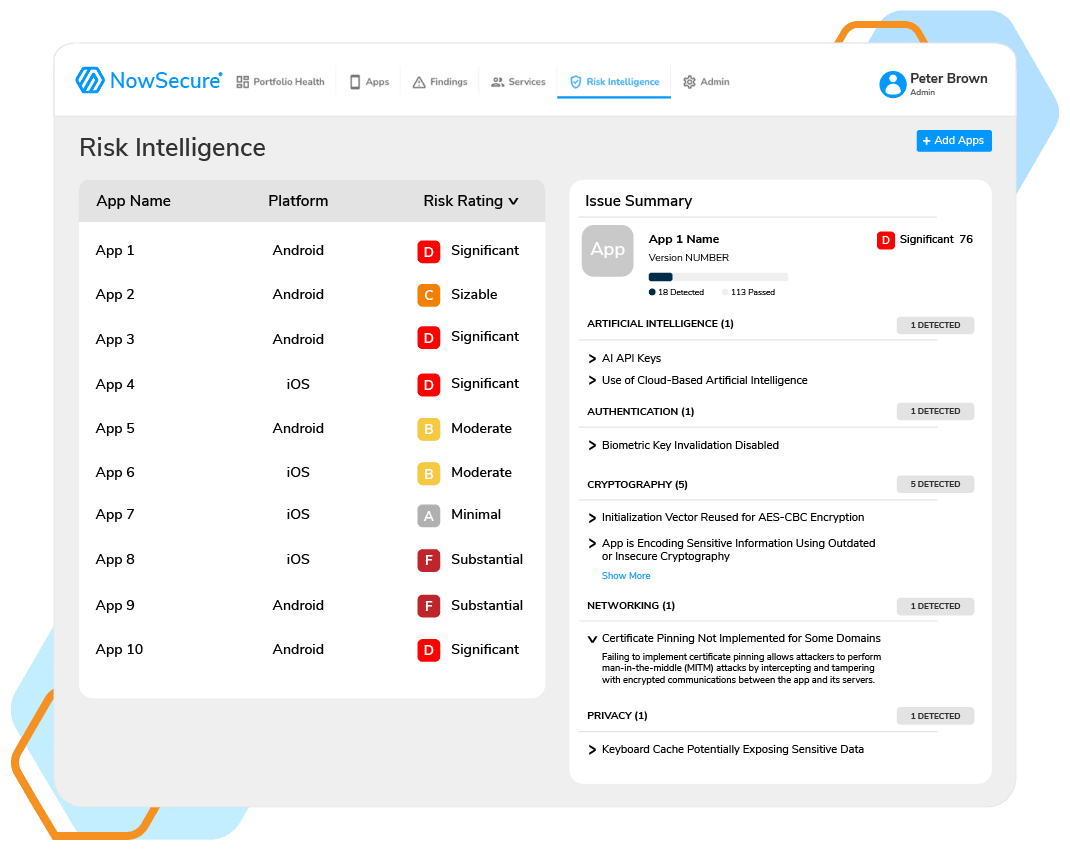Click the gray App placeholder thumbnail

[607, 250]
